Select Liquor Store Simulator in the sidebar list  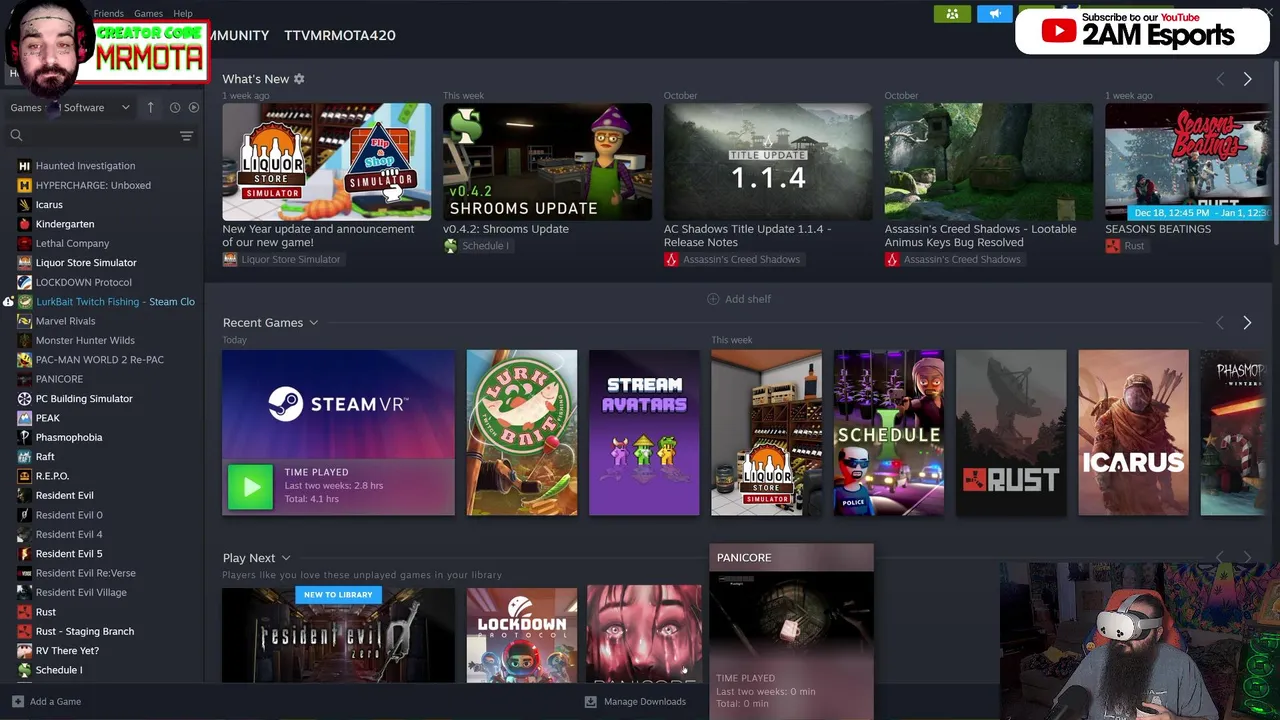point(86,263)
